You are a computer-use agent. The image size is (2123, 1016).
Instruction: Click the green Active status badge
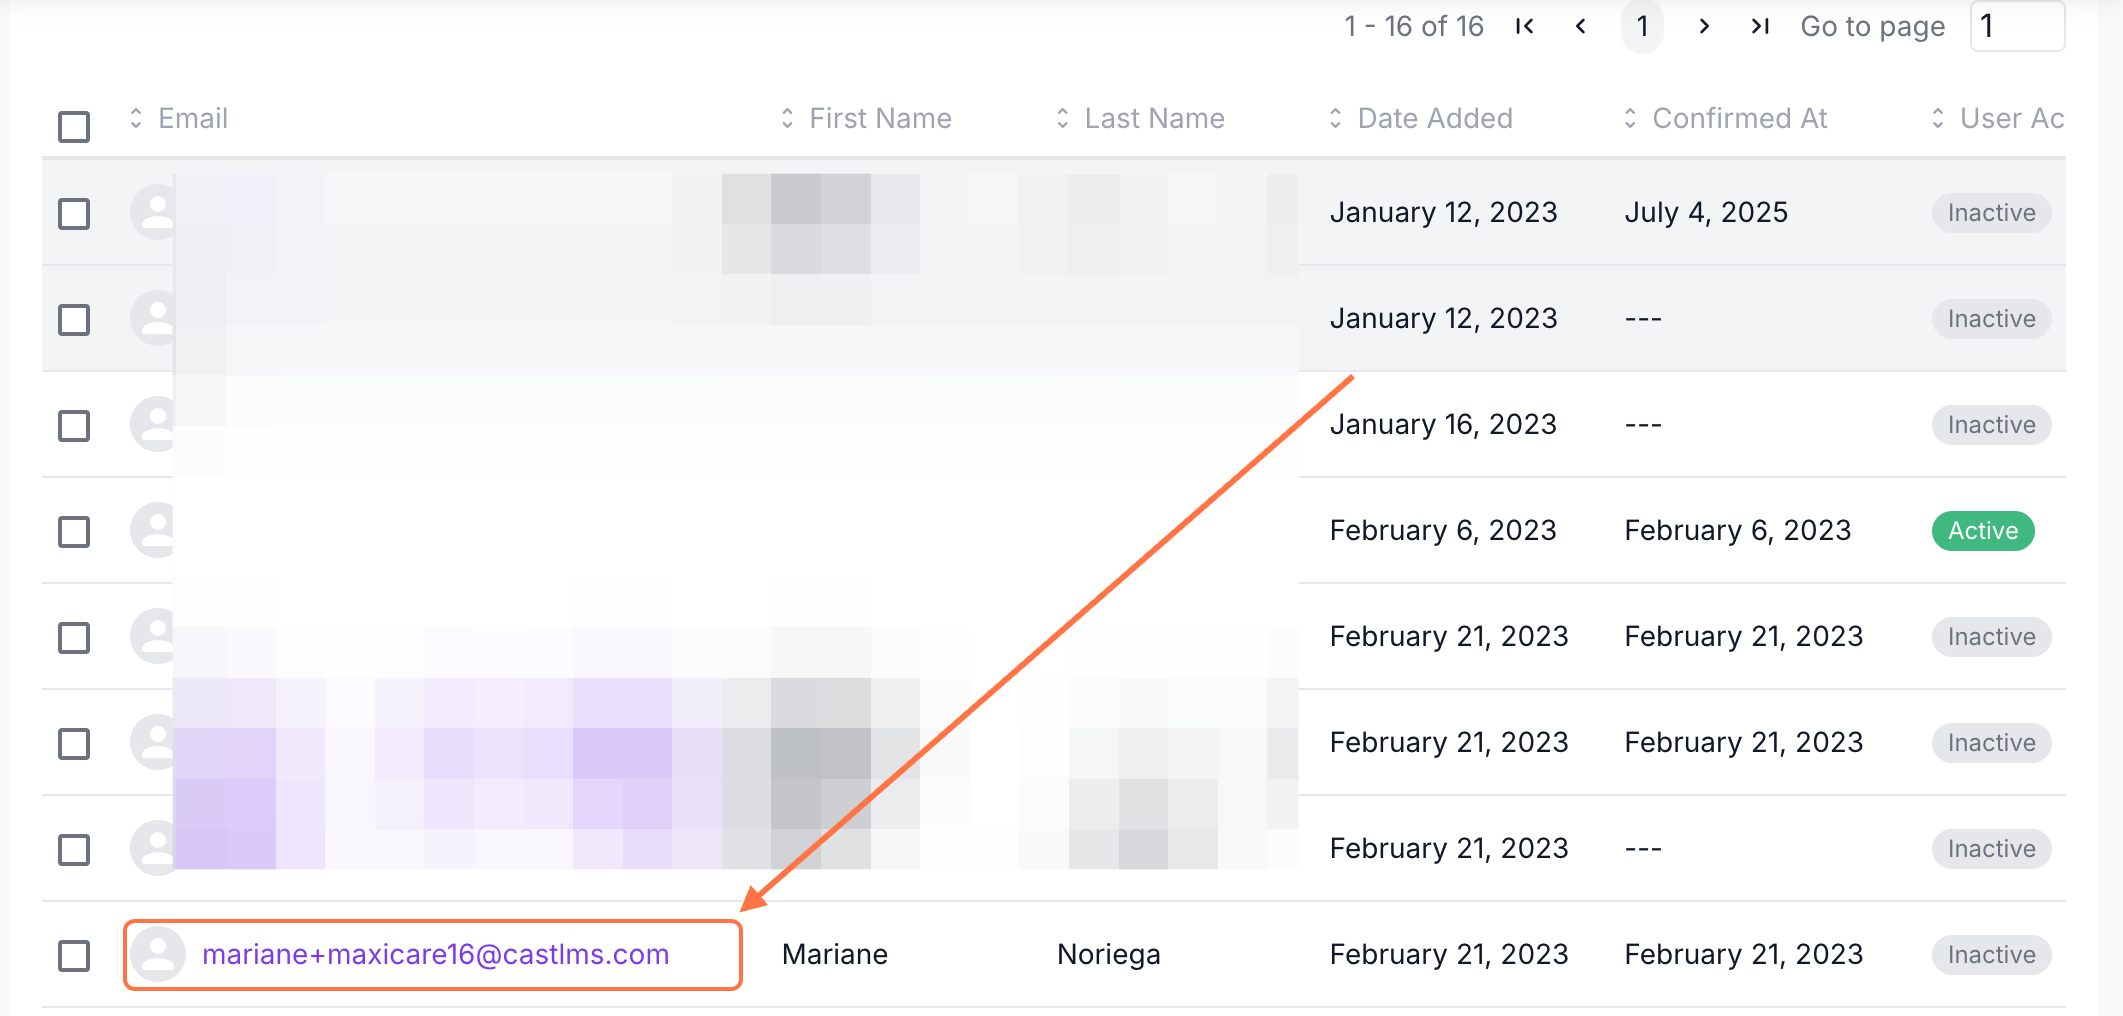[x=1982, y=531]
